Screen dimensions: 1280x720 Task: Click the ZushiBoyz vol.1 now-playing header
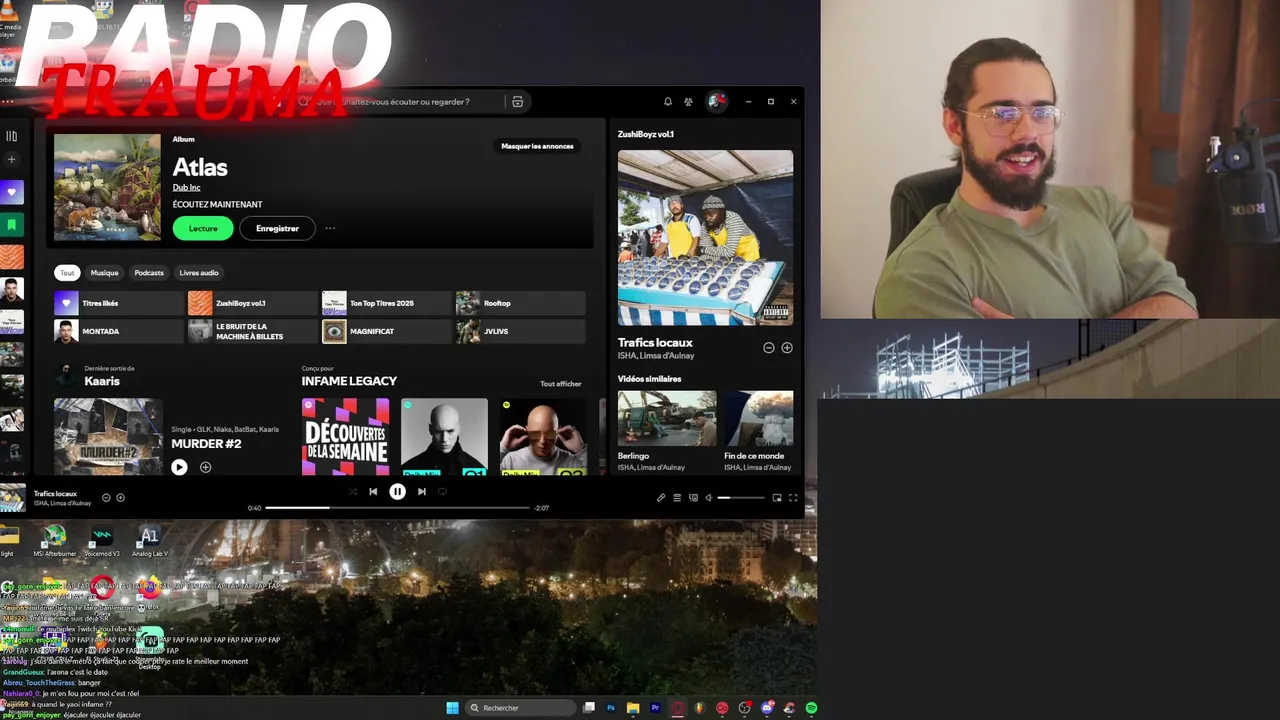point(646,134)
